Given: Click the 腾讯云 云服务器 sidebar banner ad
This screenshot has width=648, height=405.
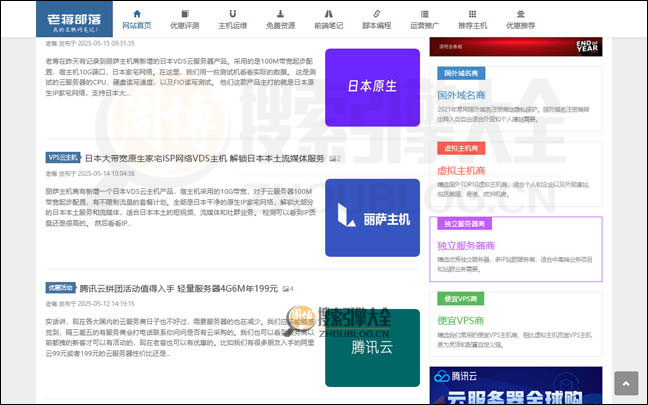Looking at the screenshot, I should tap(516, 385).
